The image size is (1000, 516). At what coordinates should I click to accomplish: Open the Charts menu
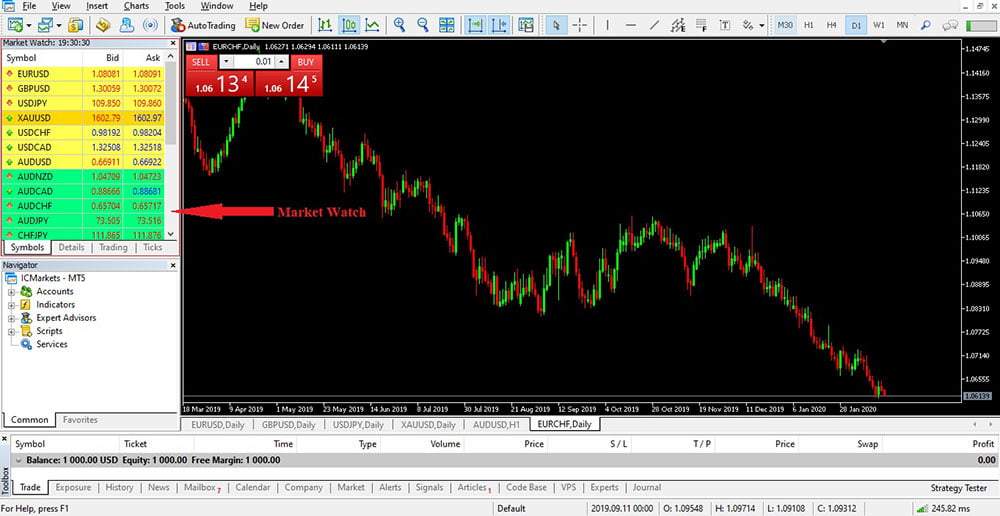136,6
